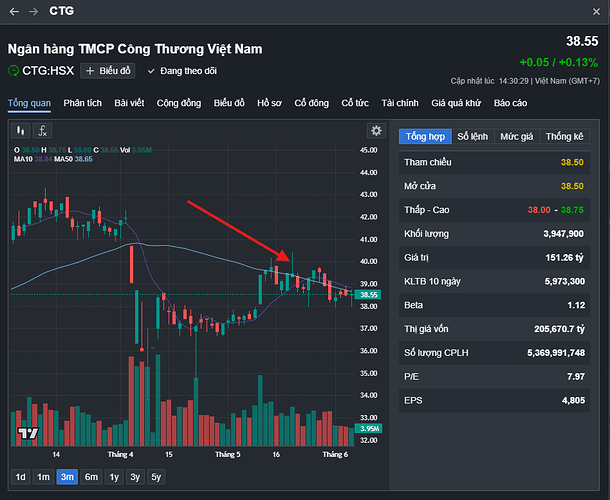
Task: Open the 'Tài chính' tab
Action: [399, 103]
